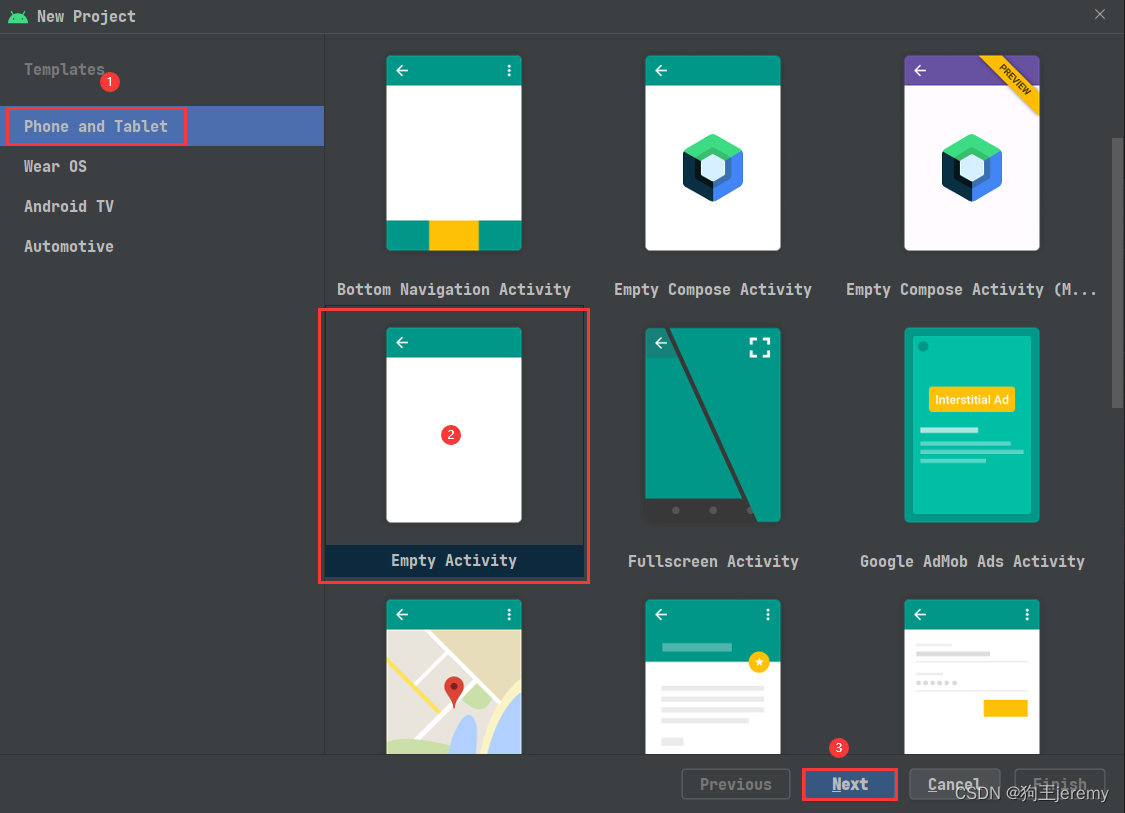Click the template list vertical scrollbar
The image size is (1125, 813).
pos(1117,273)
